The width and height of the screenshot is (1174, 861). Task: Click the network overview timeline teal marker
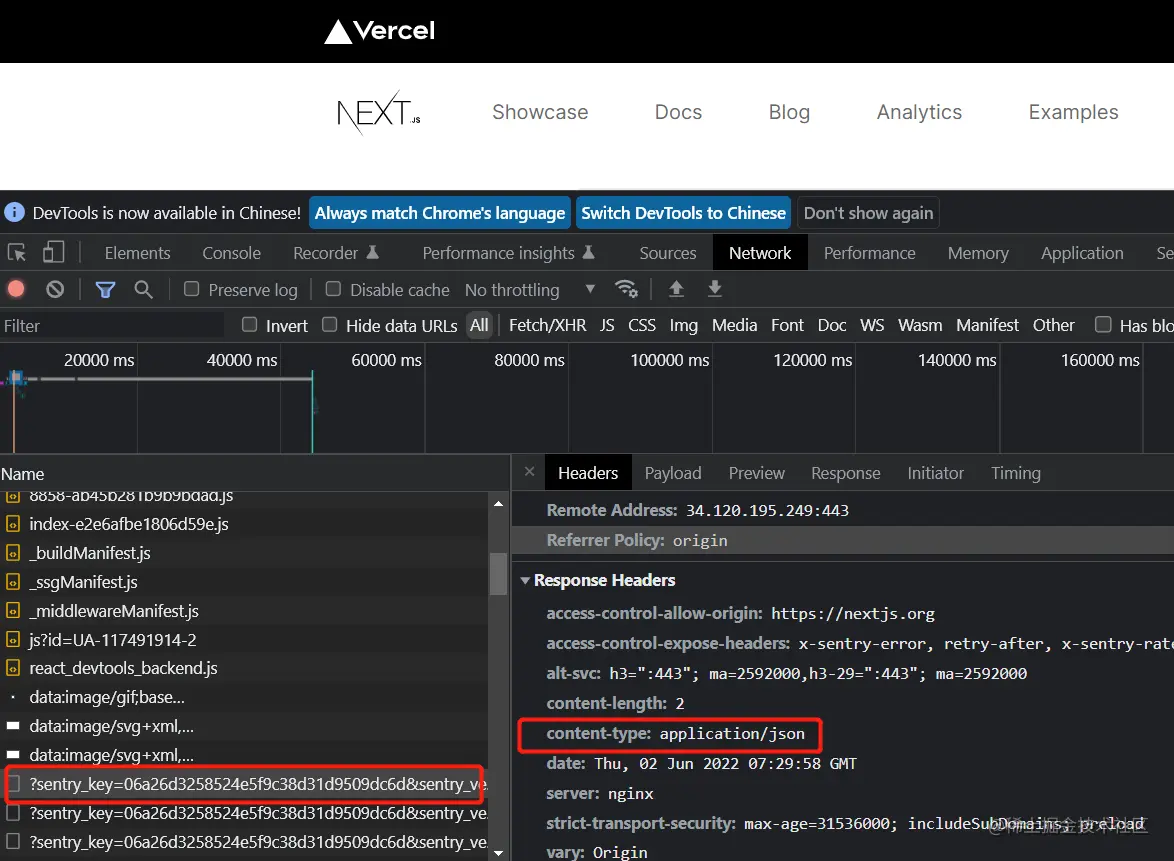(x=312, y=410)
